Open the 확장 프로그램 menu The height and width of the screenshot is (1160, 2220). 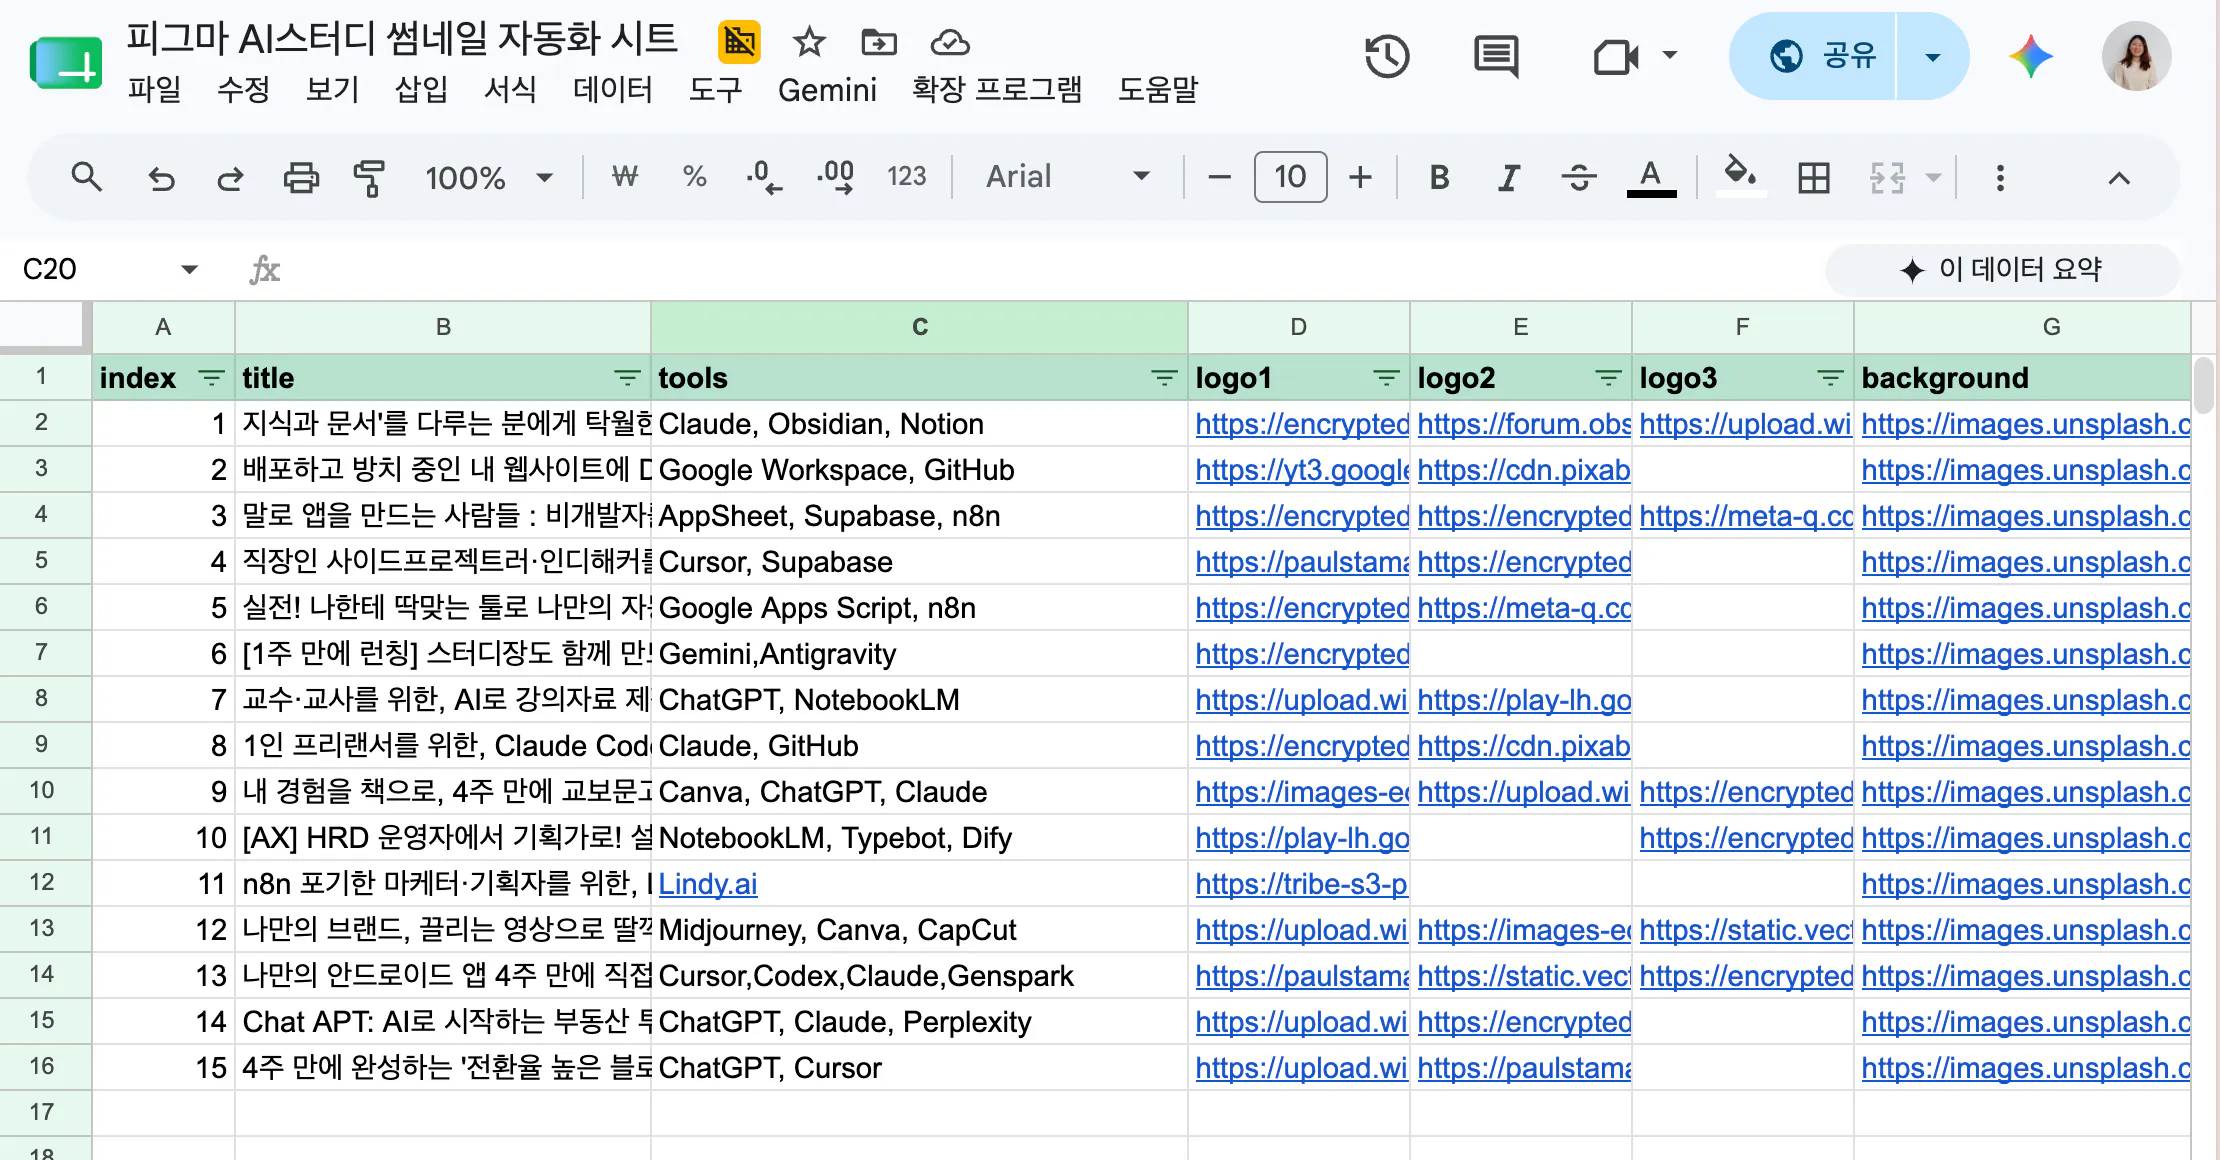click(997, 89)
